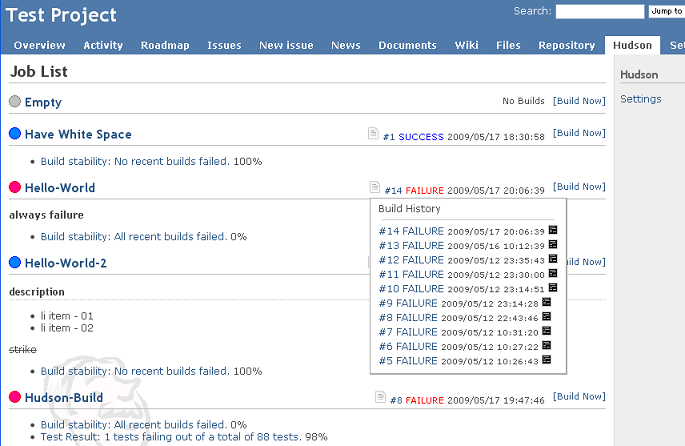Viewport: 685px width, 446px height.
Task: Open the News tab
Action: [x=346, y=45]
